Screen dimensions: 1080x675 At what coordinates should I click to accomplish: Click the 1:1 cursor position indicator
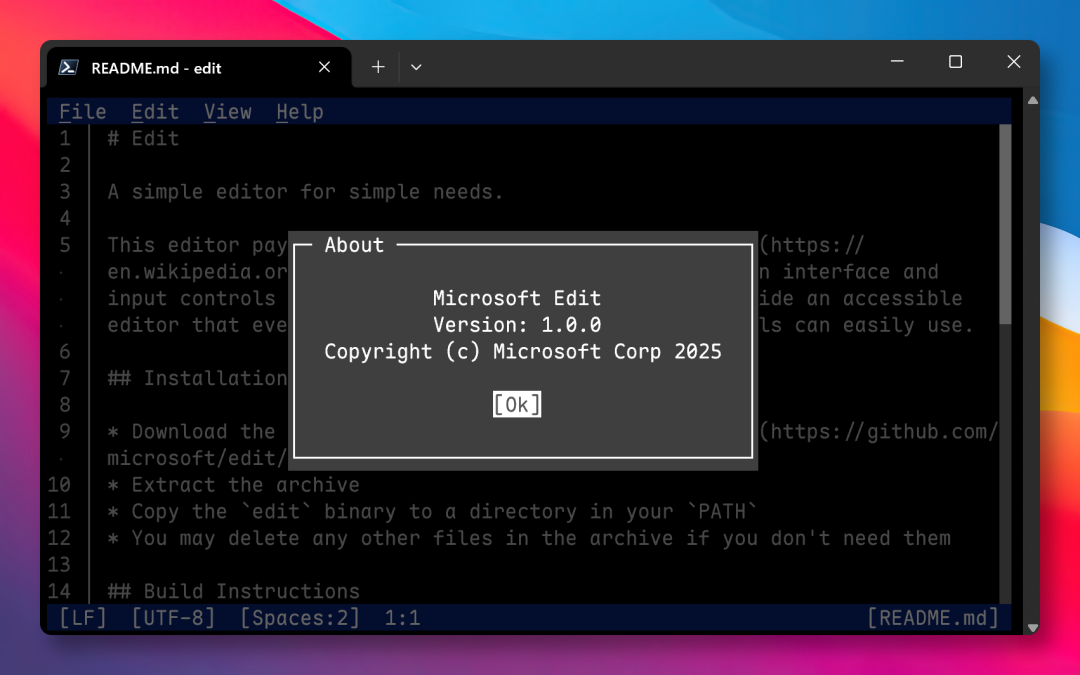tap(402, 618)
